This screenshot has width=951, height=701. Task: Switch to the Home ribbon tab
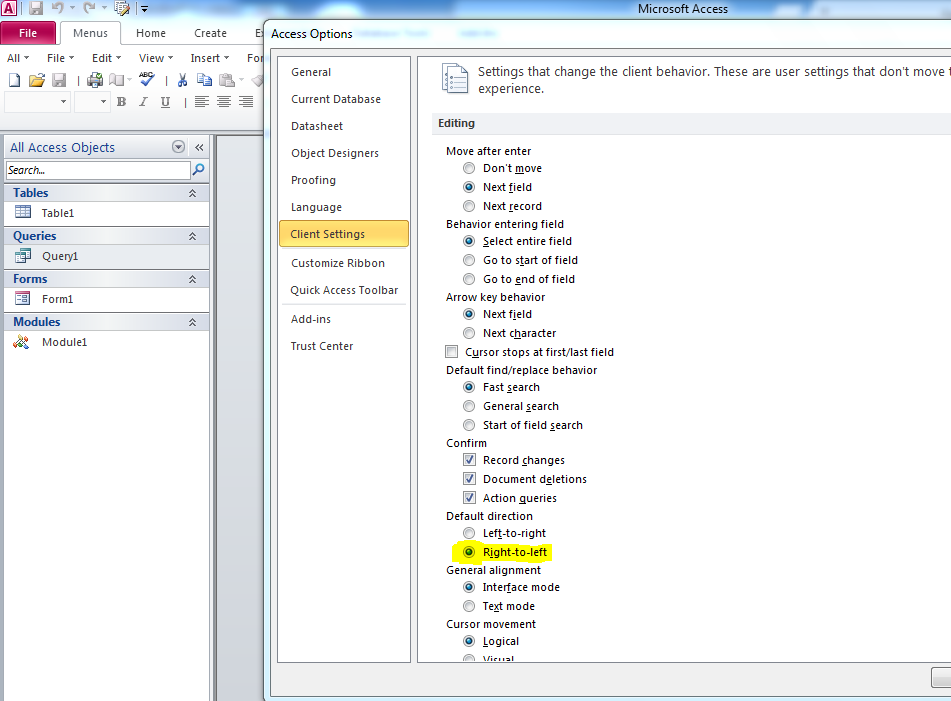[151, 33]
